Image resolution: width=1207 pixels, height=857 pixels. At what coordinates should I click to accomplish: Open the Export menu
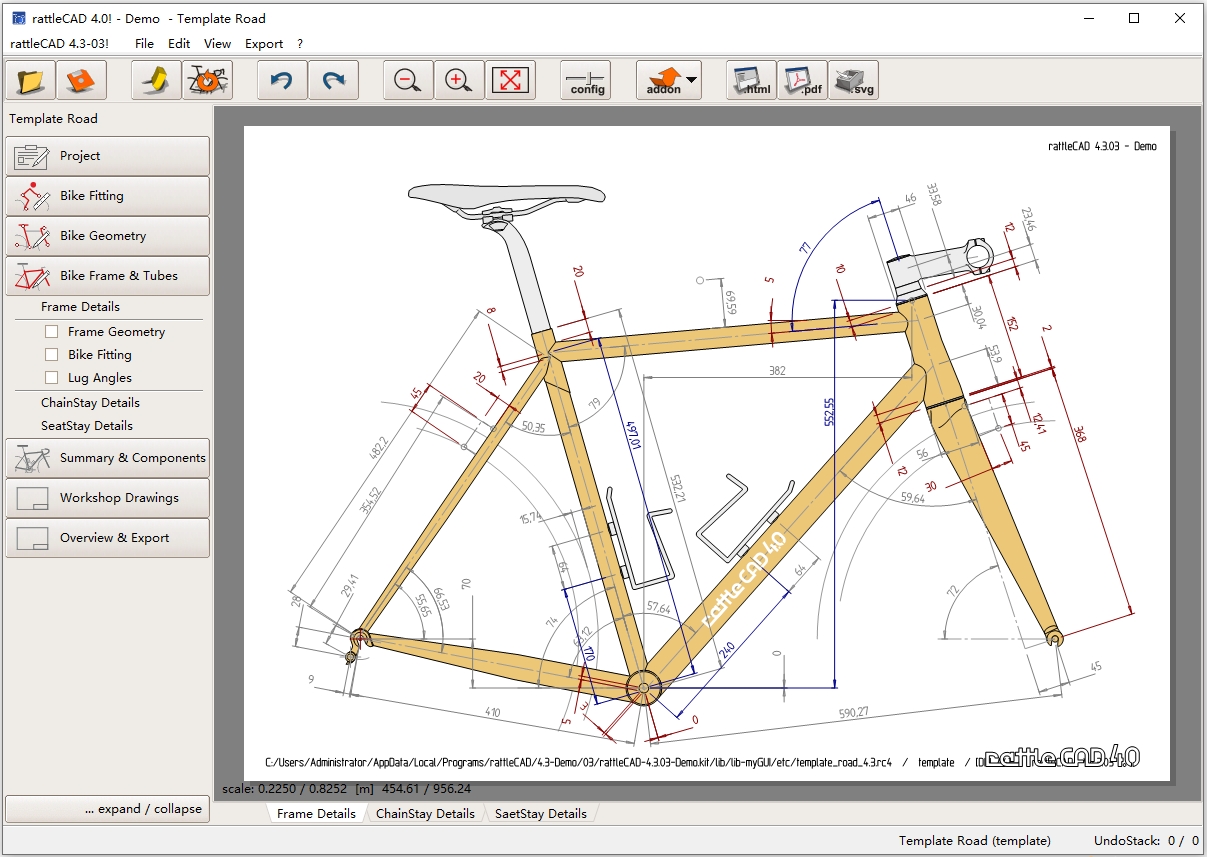coord(264,44)
